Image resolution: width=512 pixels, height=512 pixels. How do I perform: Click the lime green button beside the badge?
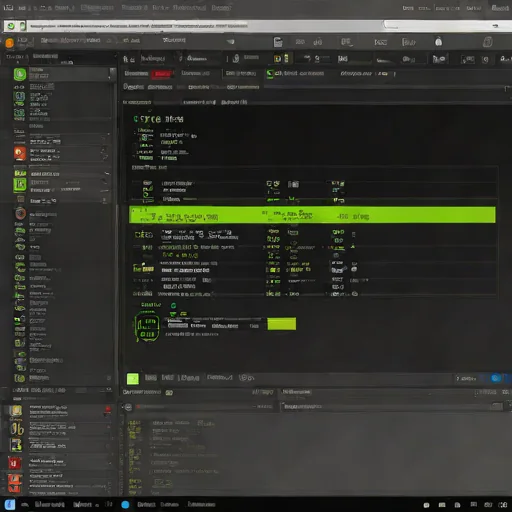pos(282,324)
